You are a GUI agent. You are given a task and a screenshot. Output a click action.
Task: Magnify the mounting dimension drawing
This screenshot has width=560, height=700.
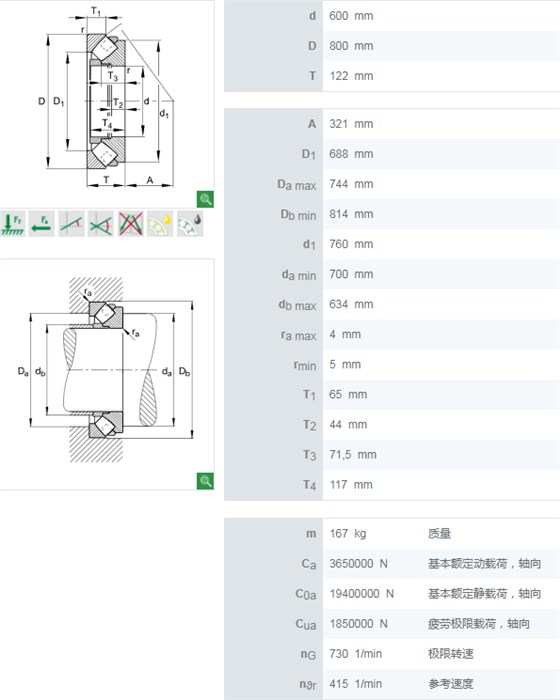205,481
